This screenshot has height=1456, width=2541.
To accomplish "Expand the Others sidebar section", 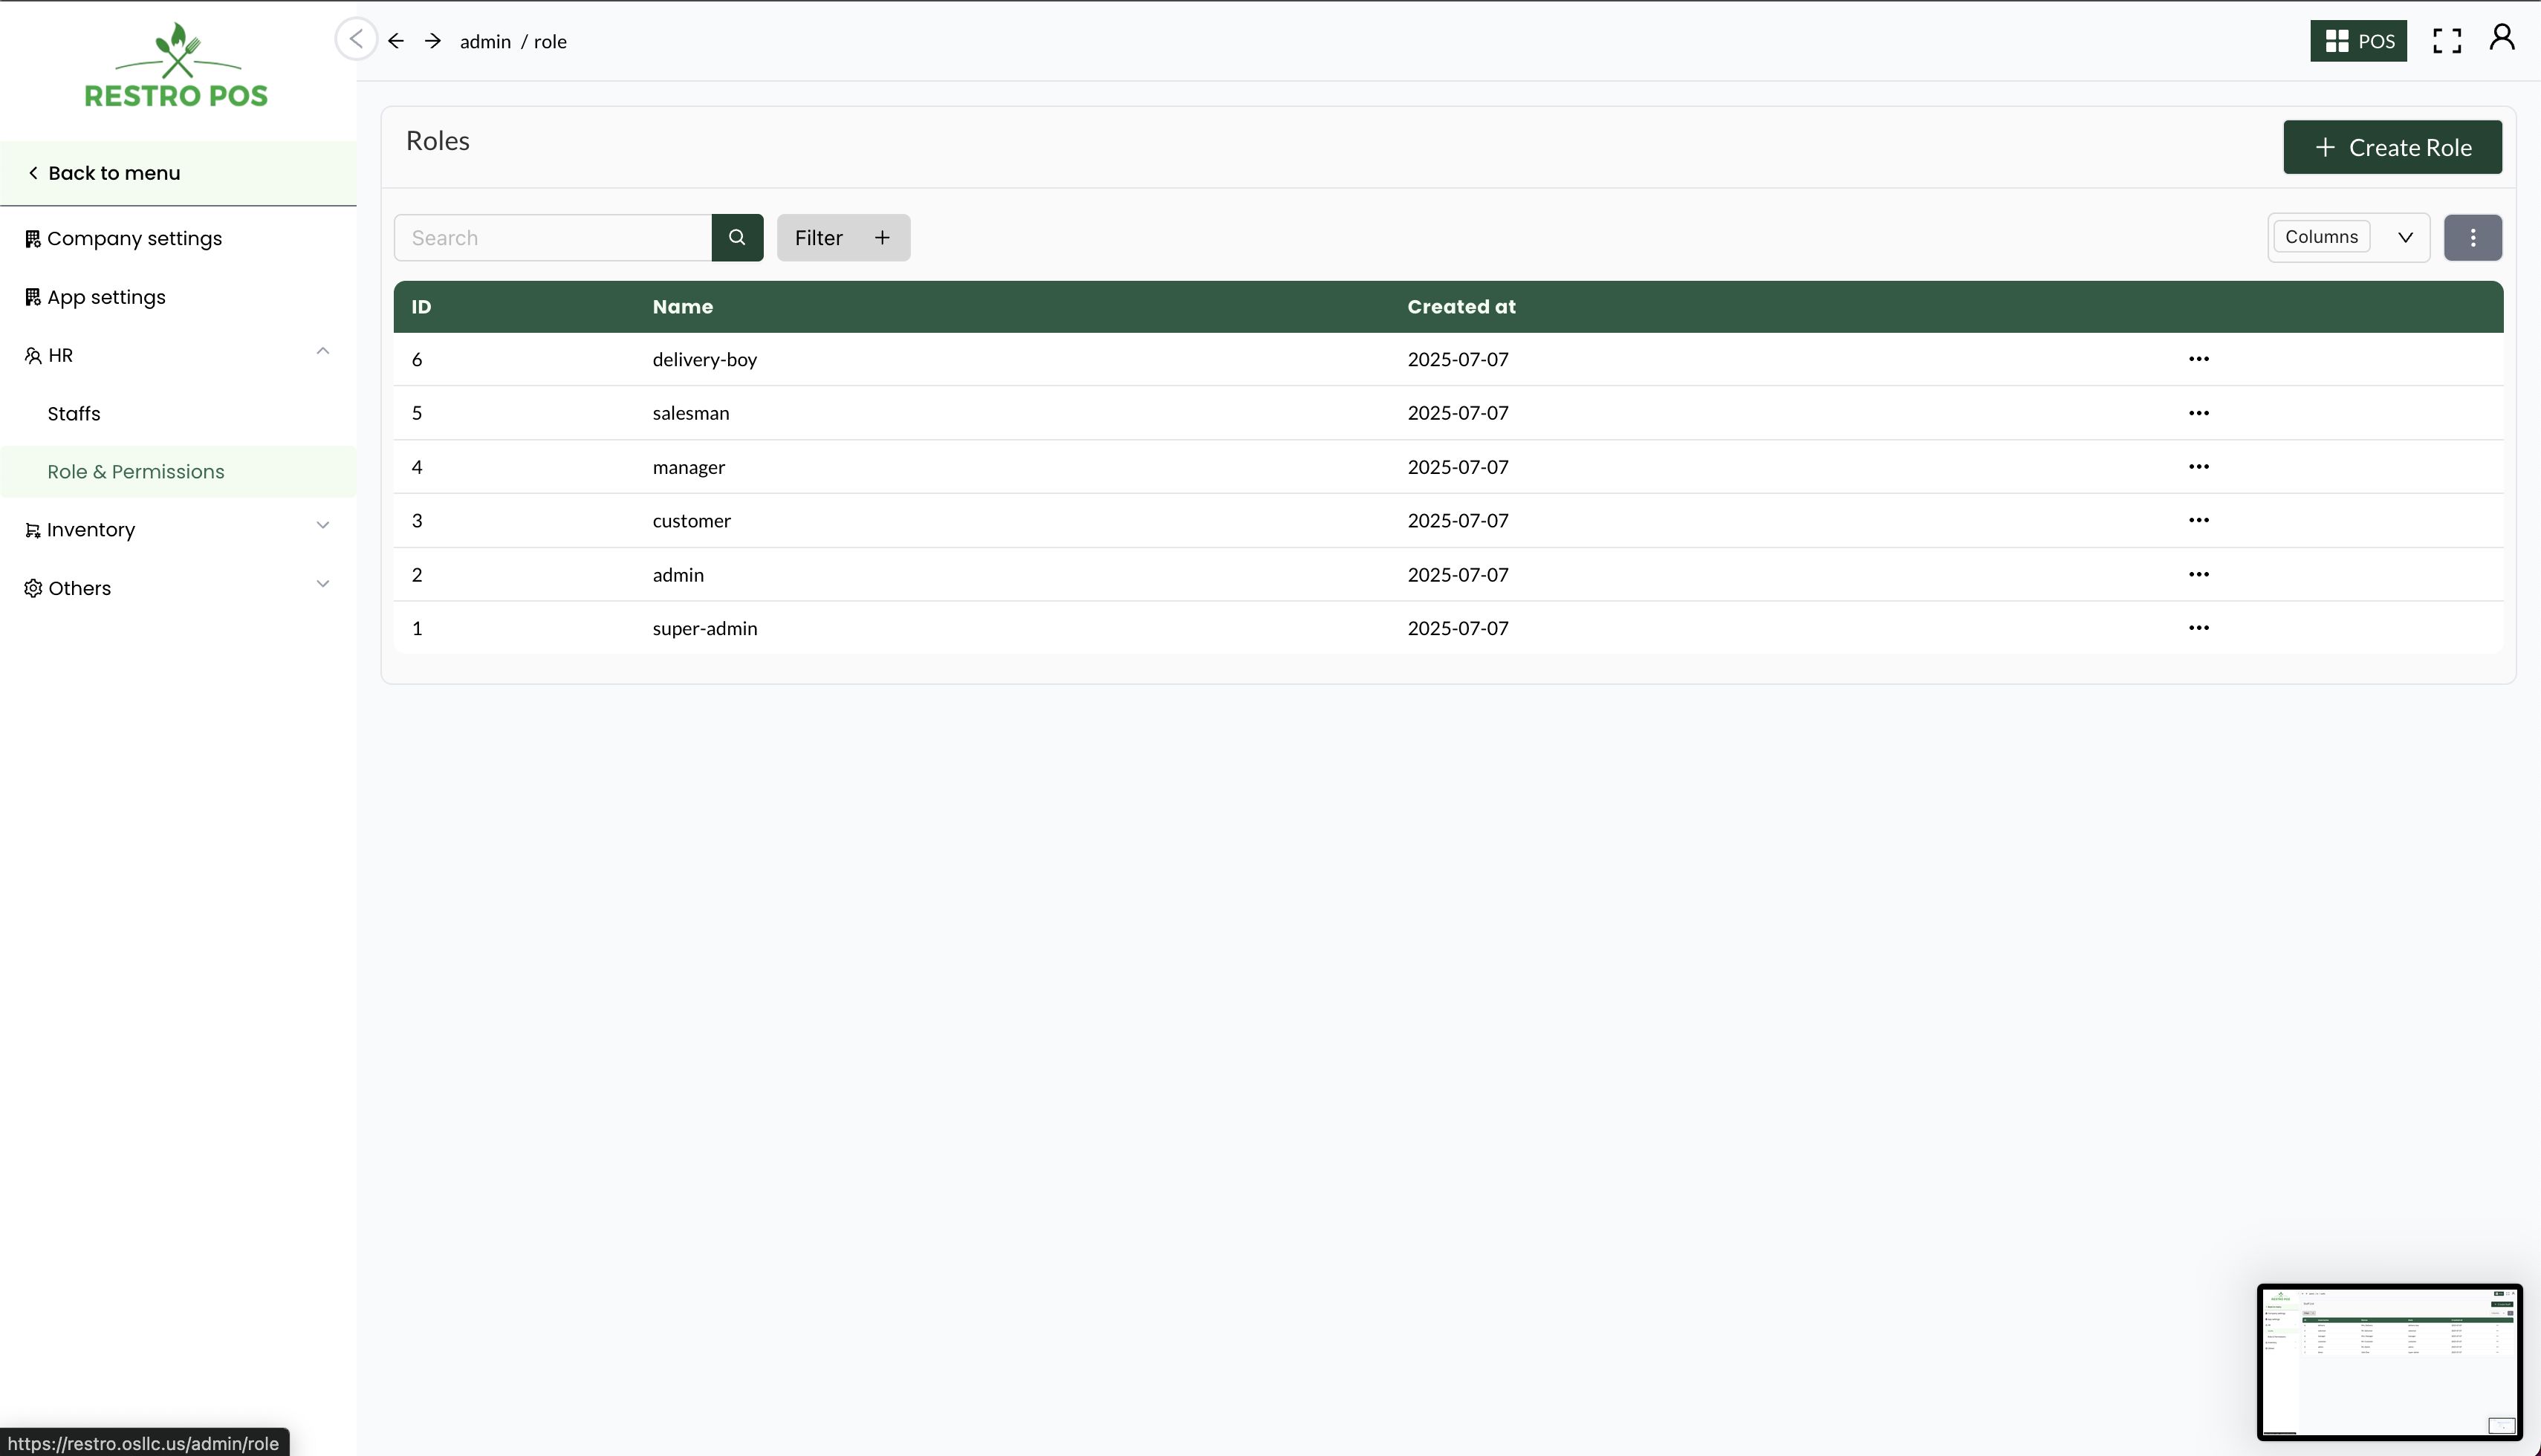I will [322, 584].
